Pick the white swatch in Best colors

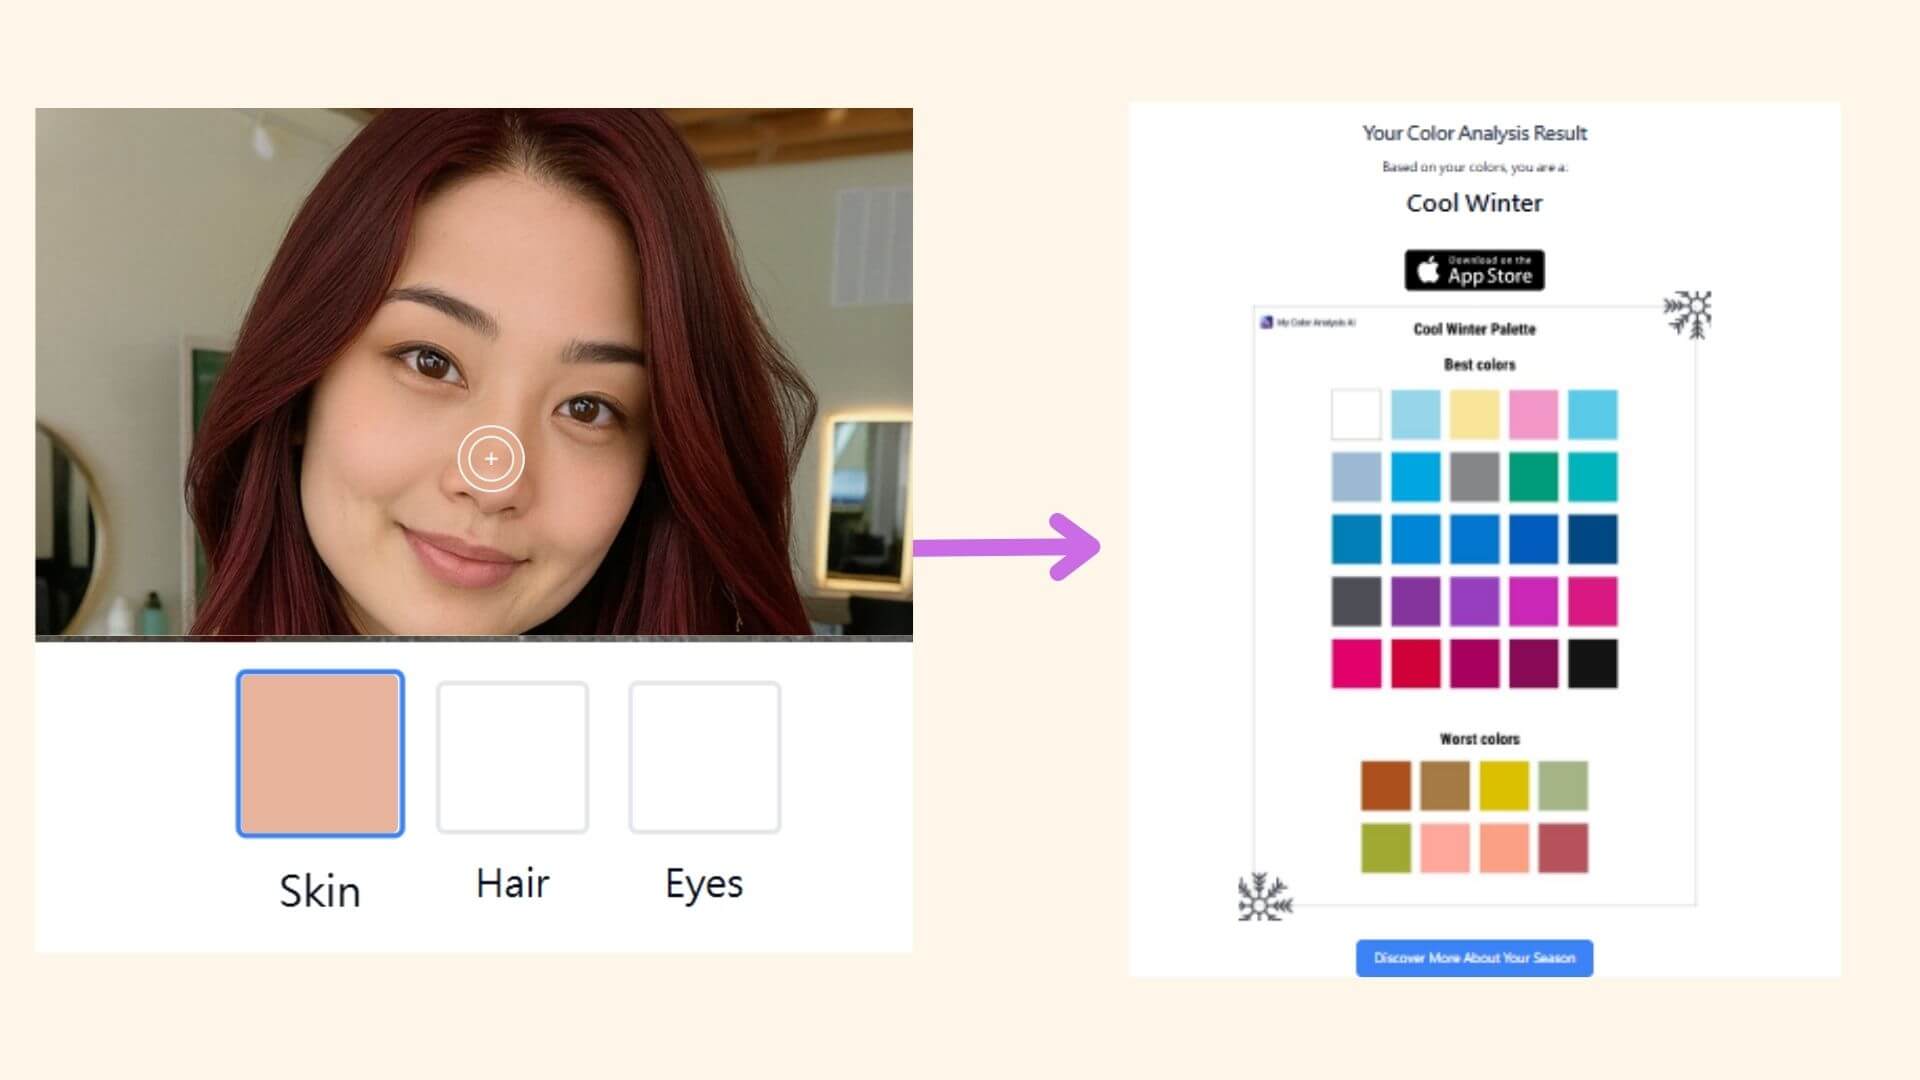pyautogui.click(x=1356, y=414)
